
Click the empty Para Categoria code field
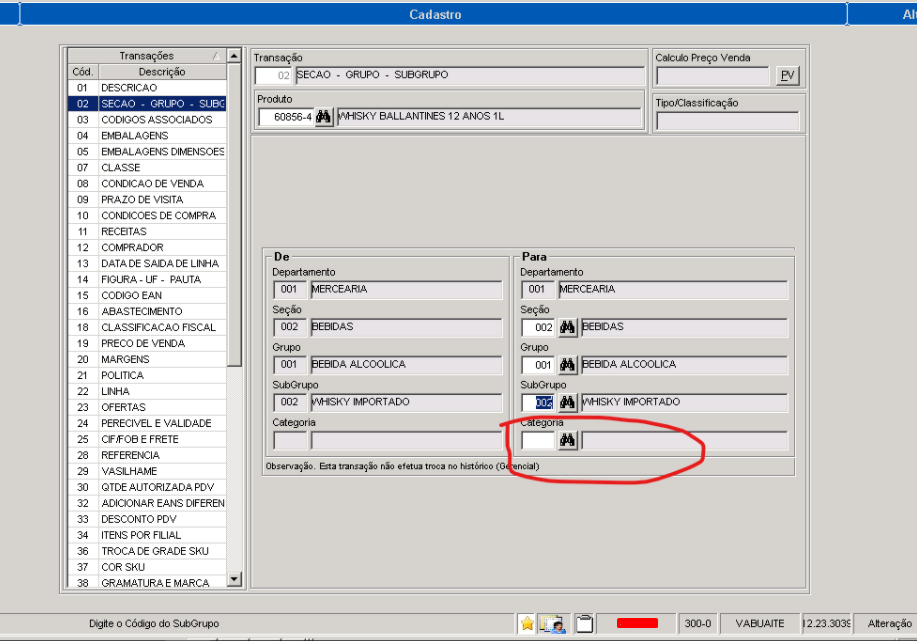pyautogui.click(x=538, y=440)
